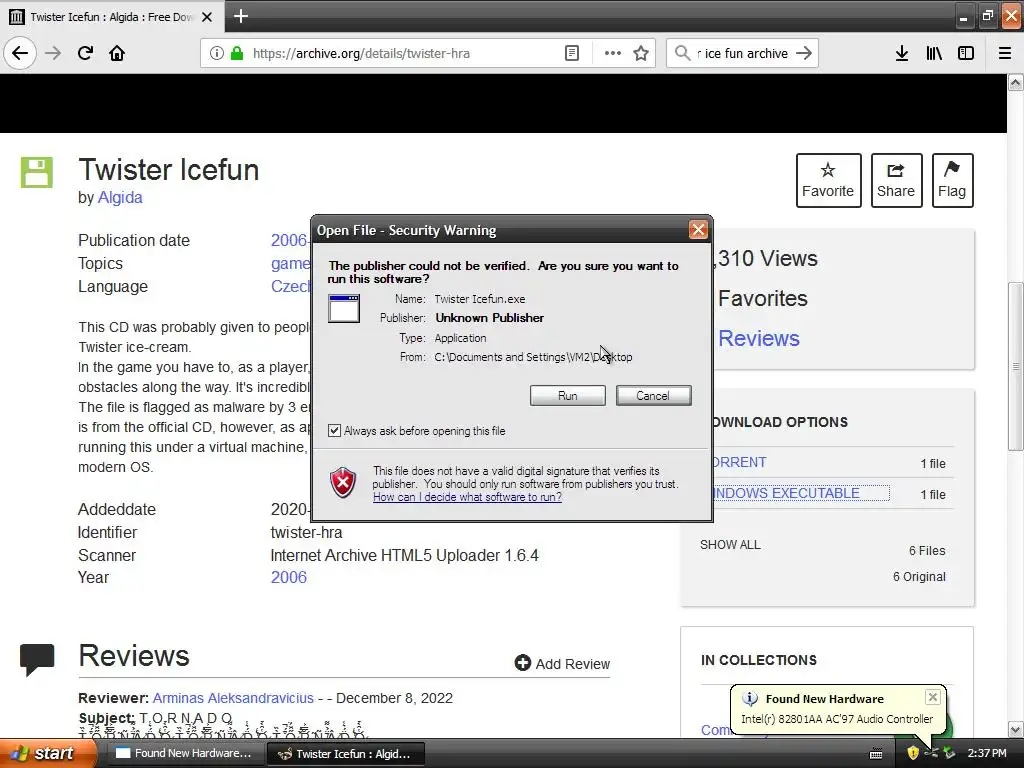Click the security shield tray icon

pyautogui.click(x=912, y=754)
